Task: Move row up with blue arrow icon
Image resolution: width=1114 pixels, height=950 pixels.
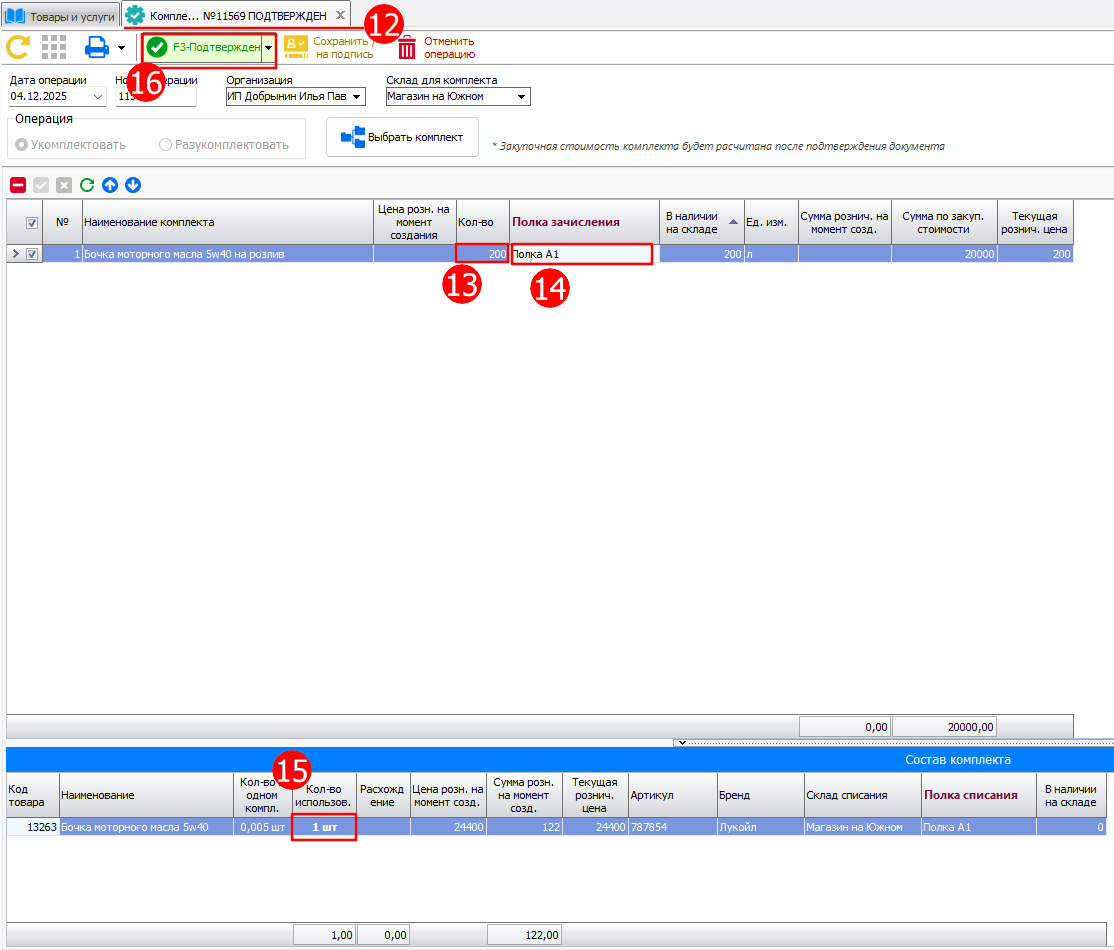Action: 110,185
